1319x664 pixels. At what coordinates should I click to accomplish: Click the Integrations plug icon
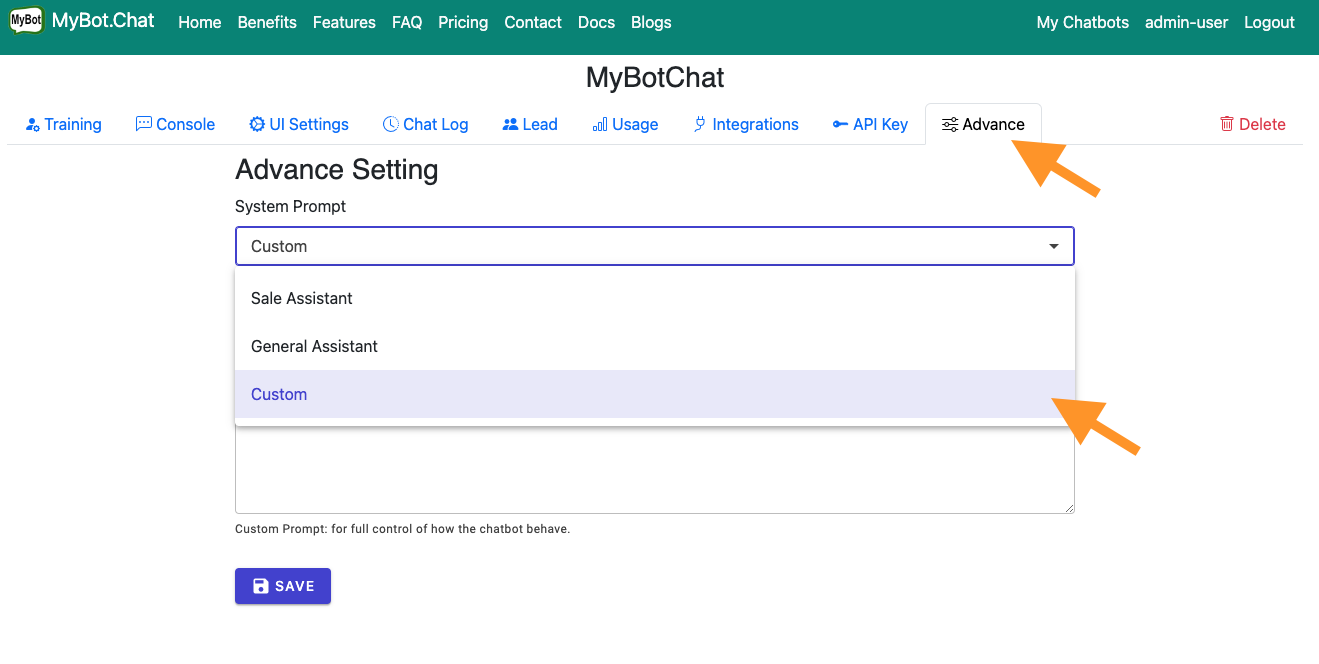[700, 124]
